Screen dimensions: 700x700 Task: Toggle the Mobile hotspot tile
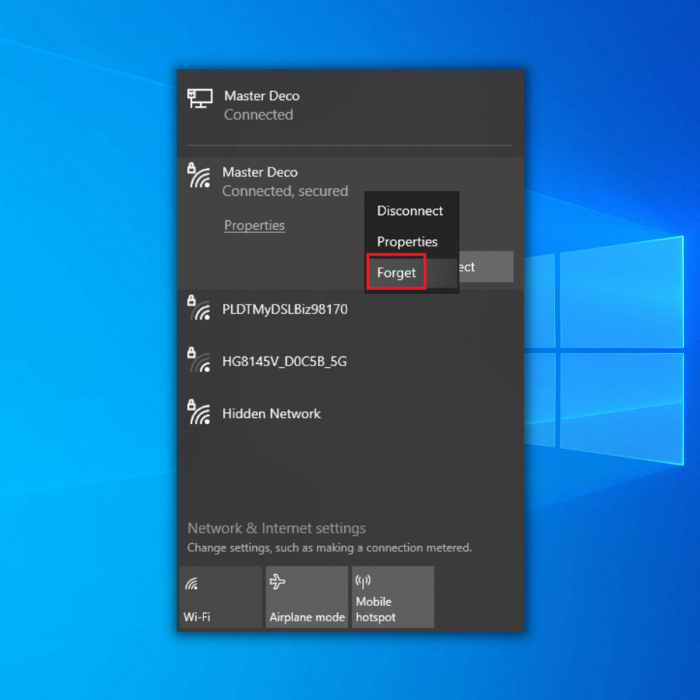[393, 597]
